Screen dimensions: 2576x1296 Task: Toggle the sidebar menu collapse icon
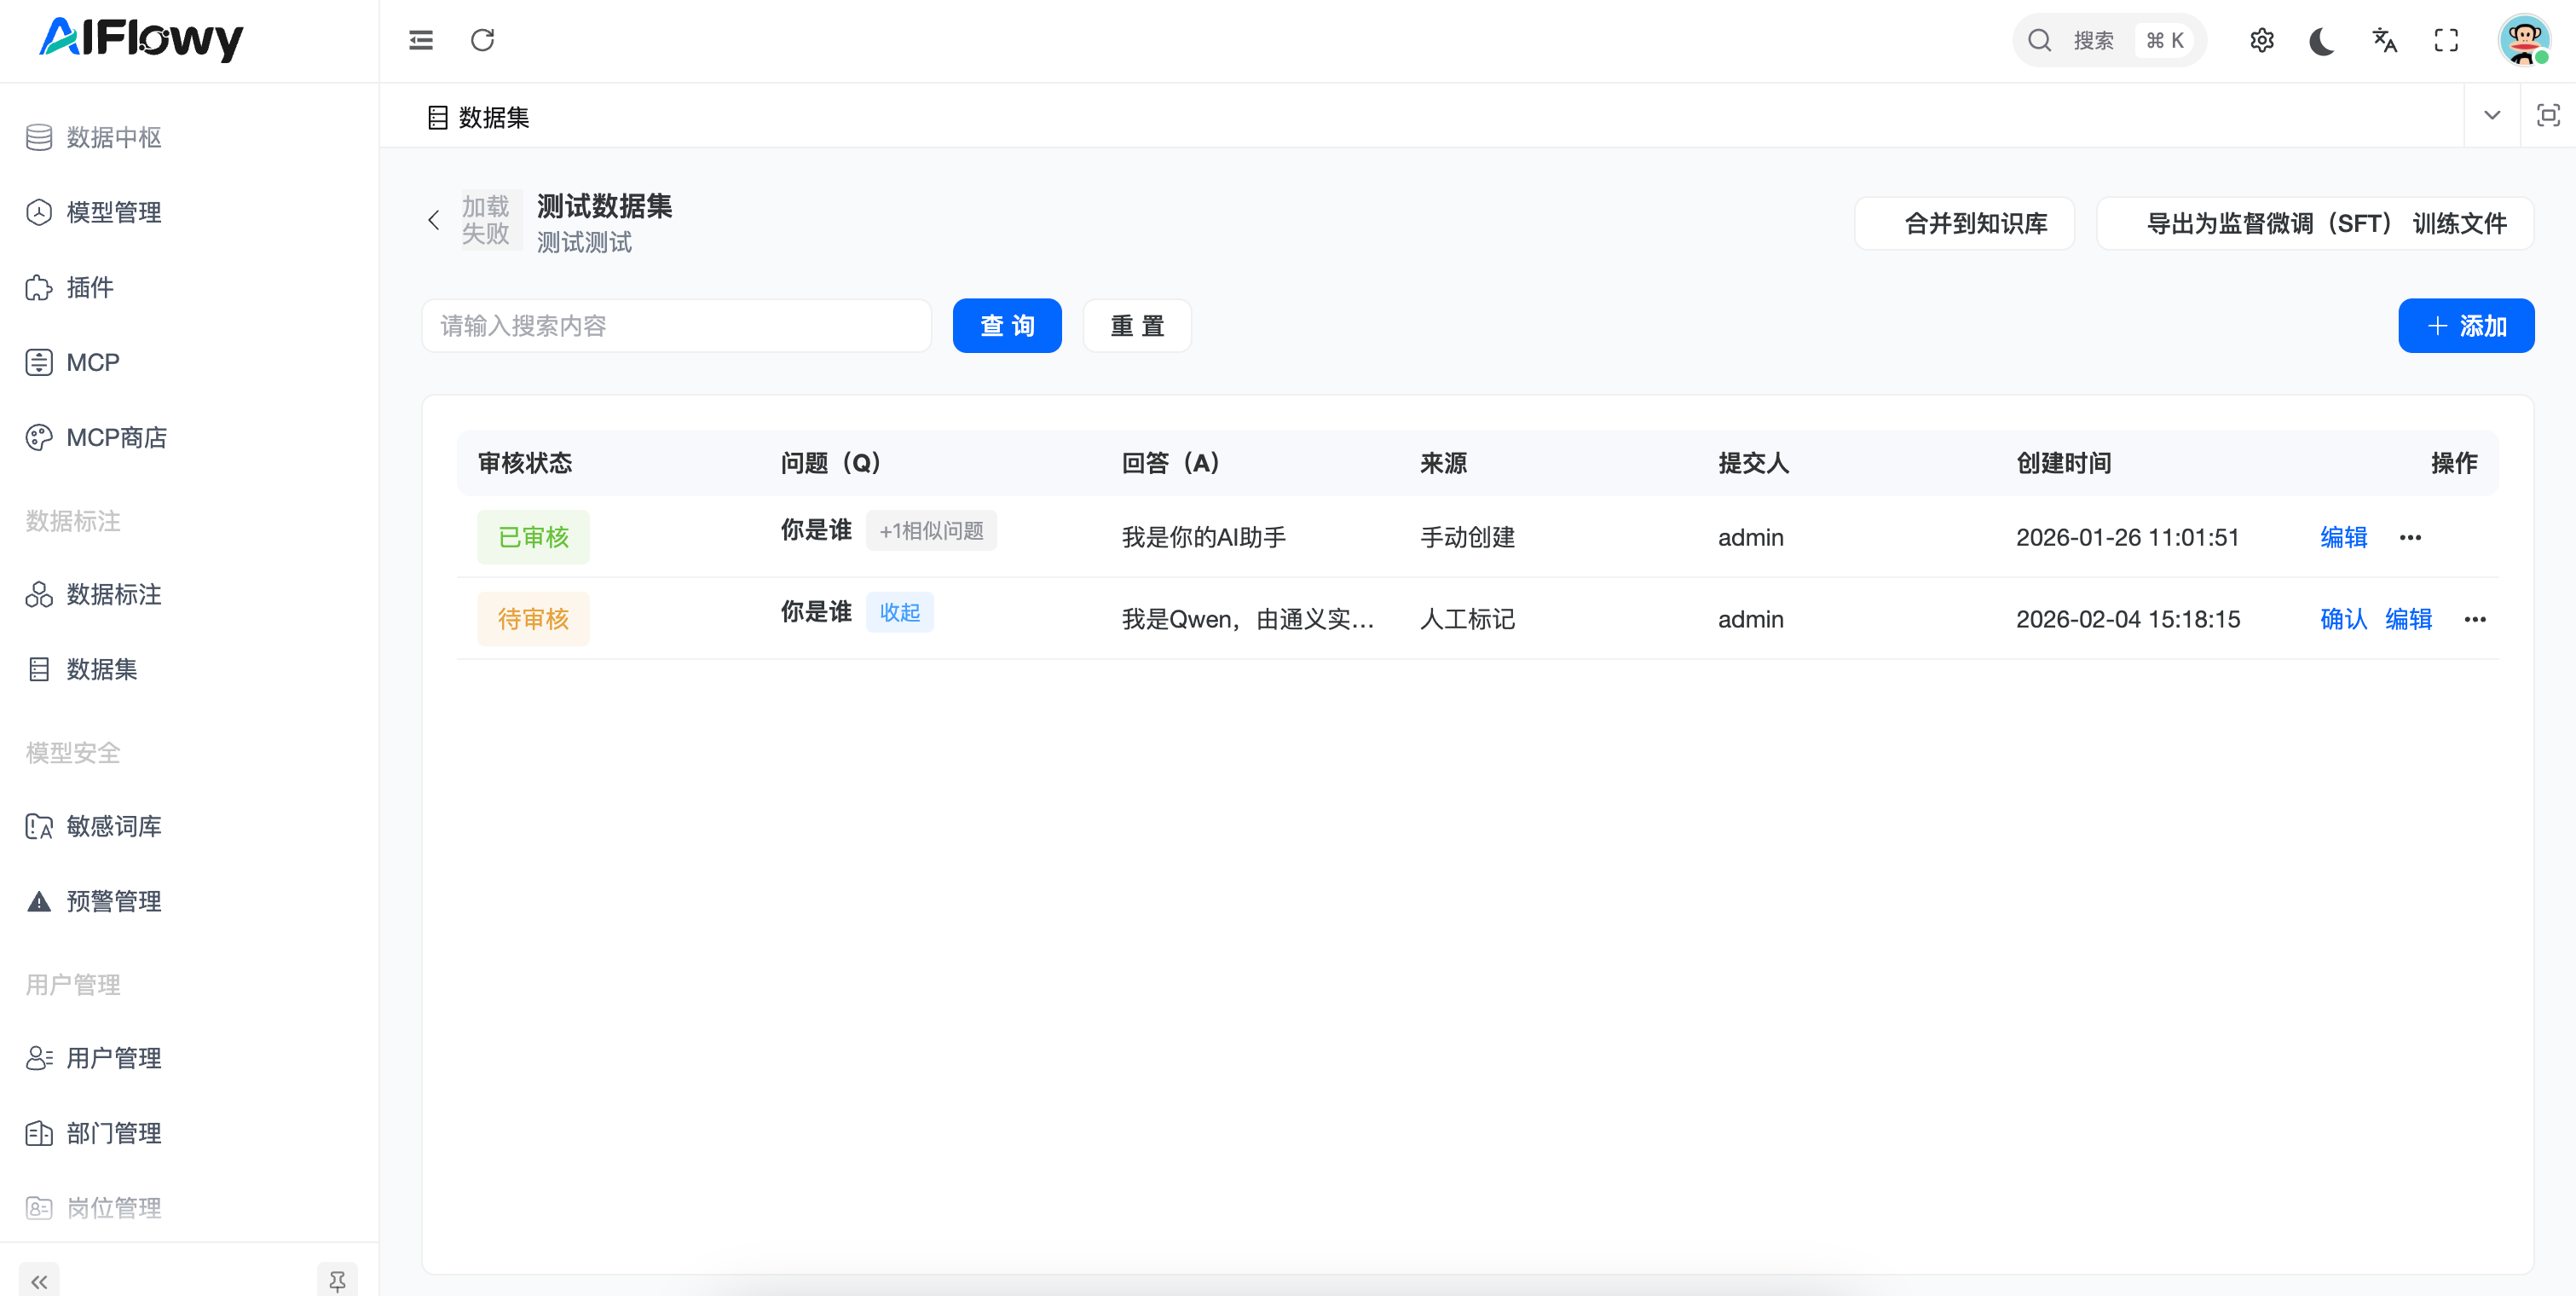coord(421,40)
